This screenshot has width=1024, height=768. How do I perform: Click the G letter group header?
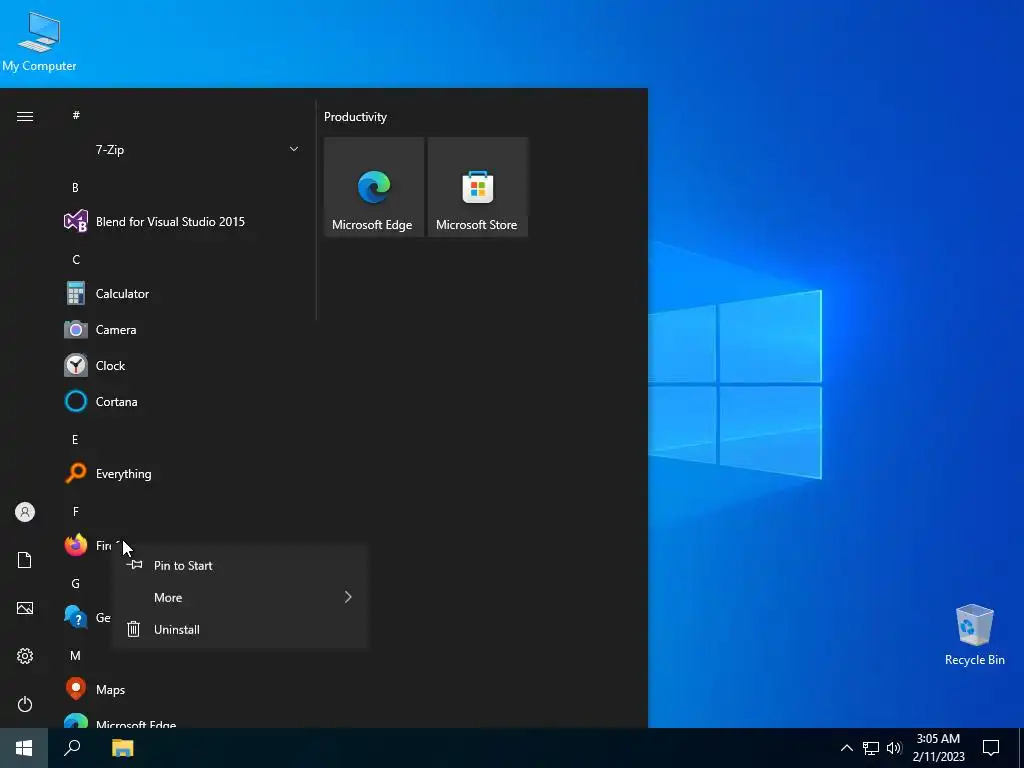coord(76,583)
